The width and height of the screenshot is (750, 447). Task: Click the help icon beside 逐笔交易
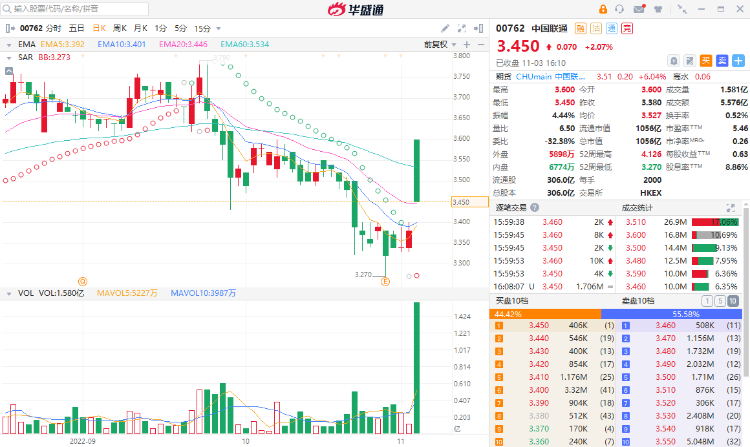click(535, 207)
